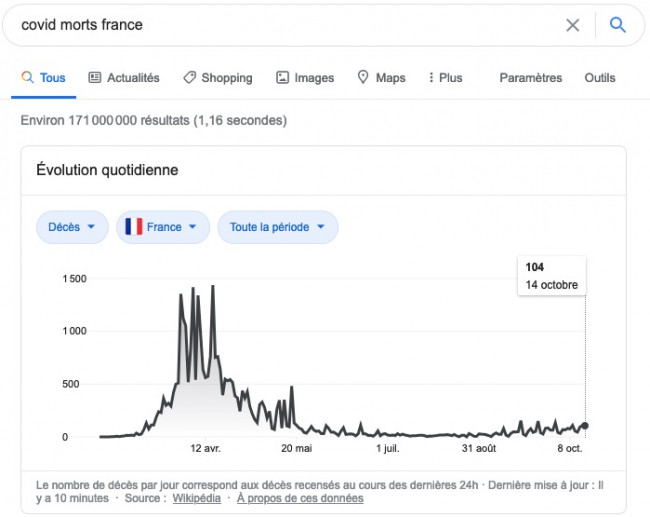Click the 14 octobre data point marker
Image resolution: width=650 pixels, height=517 pixels.
tap(585, 426)
